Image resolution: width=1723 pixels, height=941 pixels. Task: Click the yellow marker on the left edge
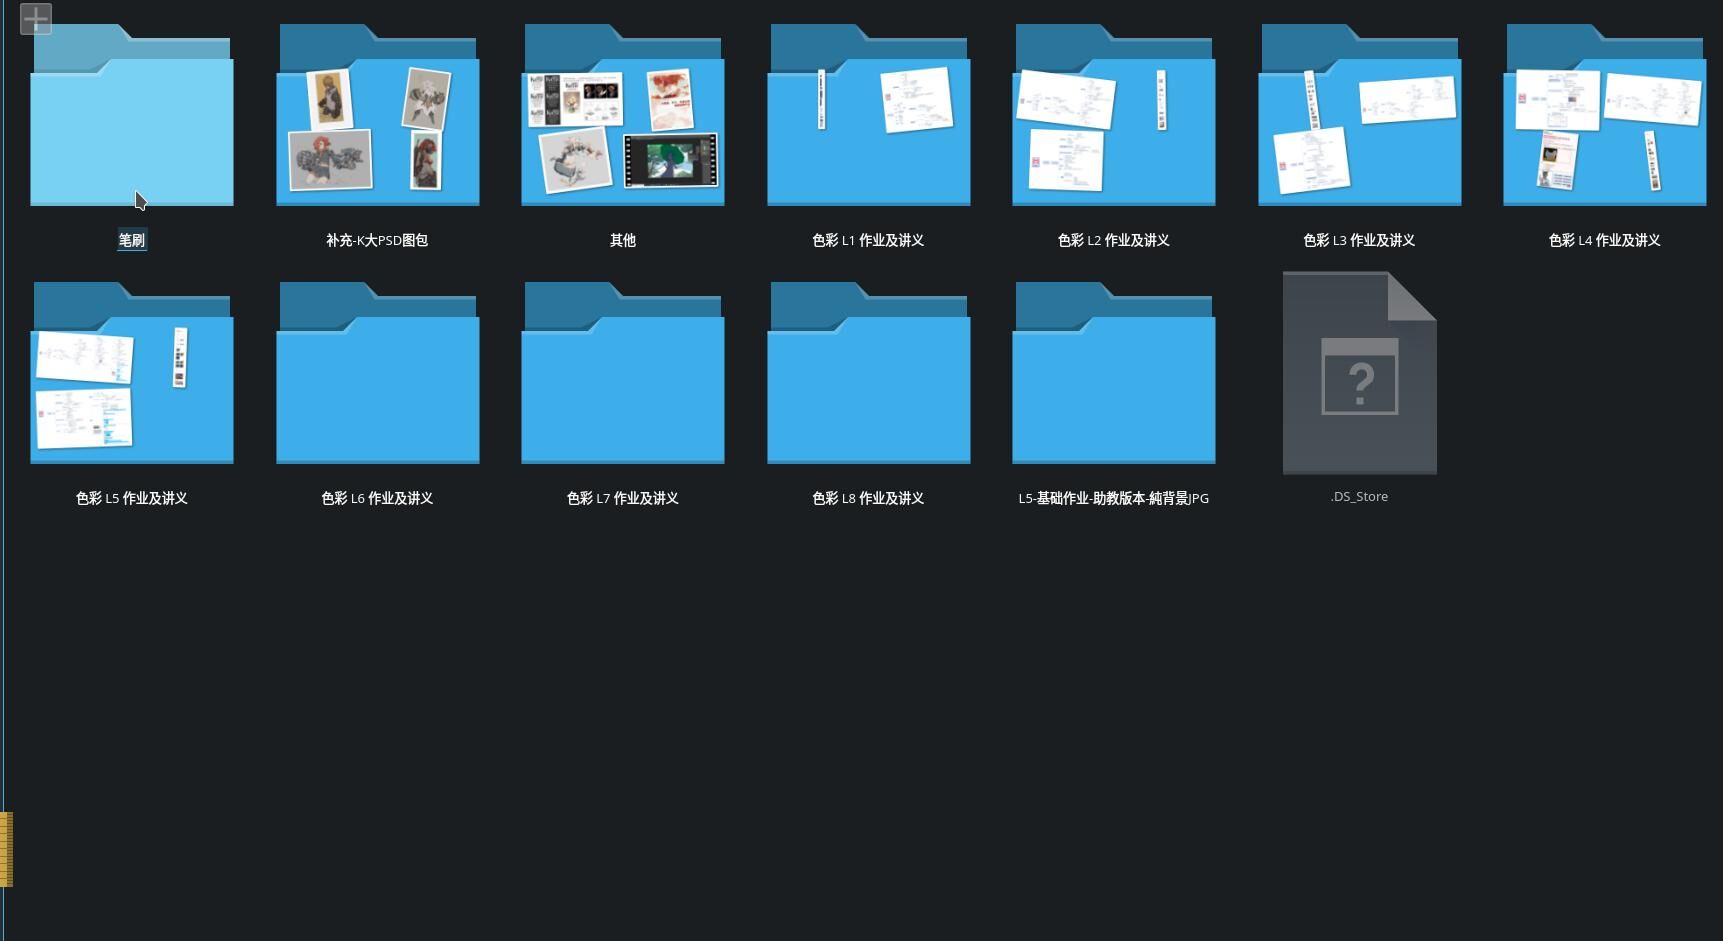tap(6, 849)
